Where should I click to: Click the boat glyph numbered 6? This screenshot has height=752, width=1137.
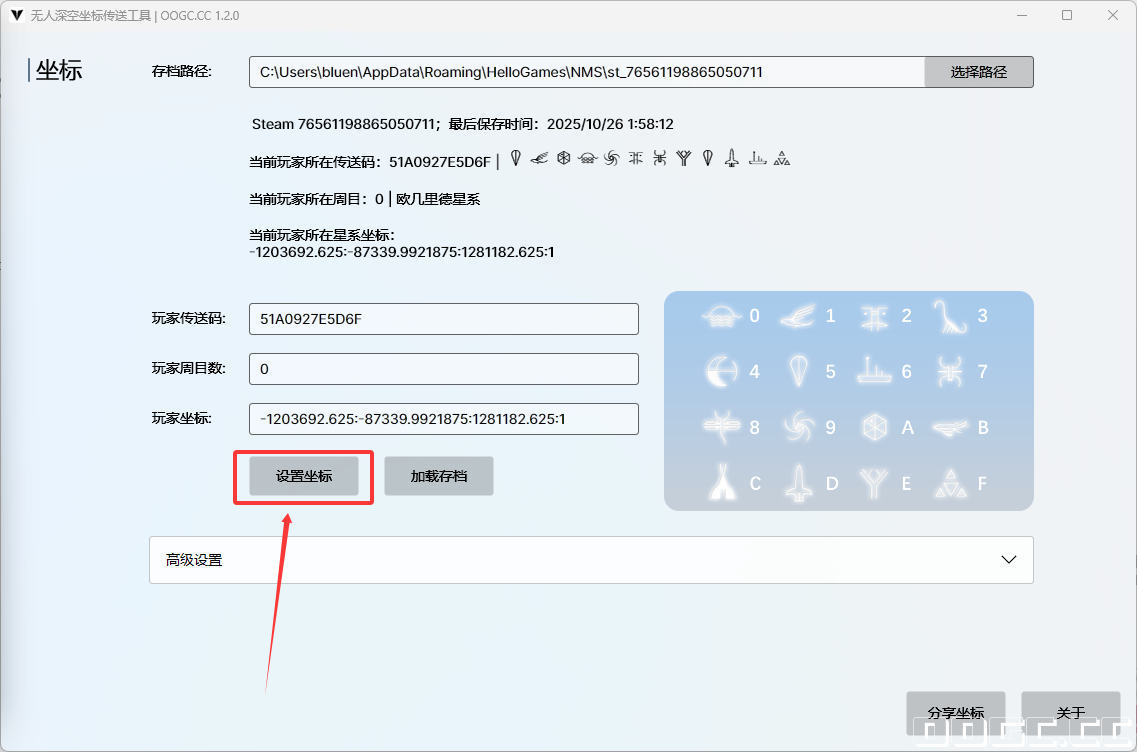coord(873,369)
